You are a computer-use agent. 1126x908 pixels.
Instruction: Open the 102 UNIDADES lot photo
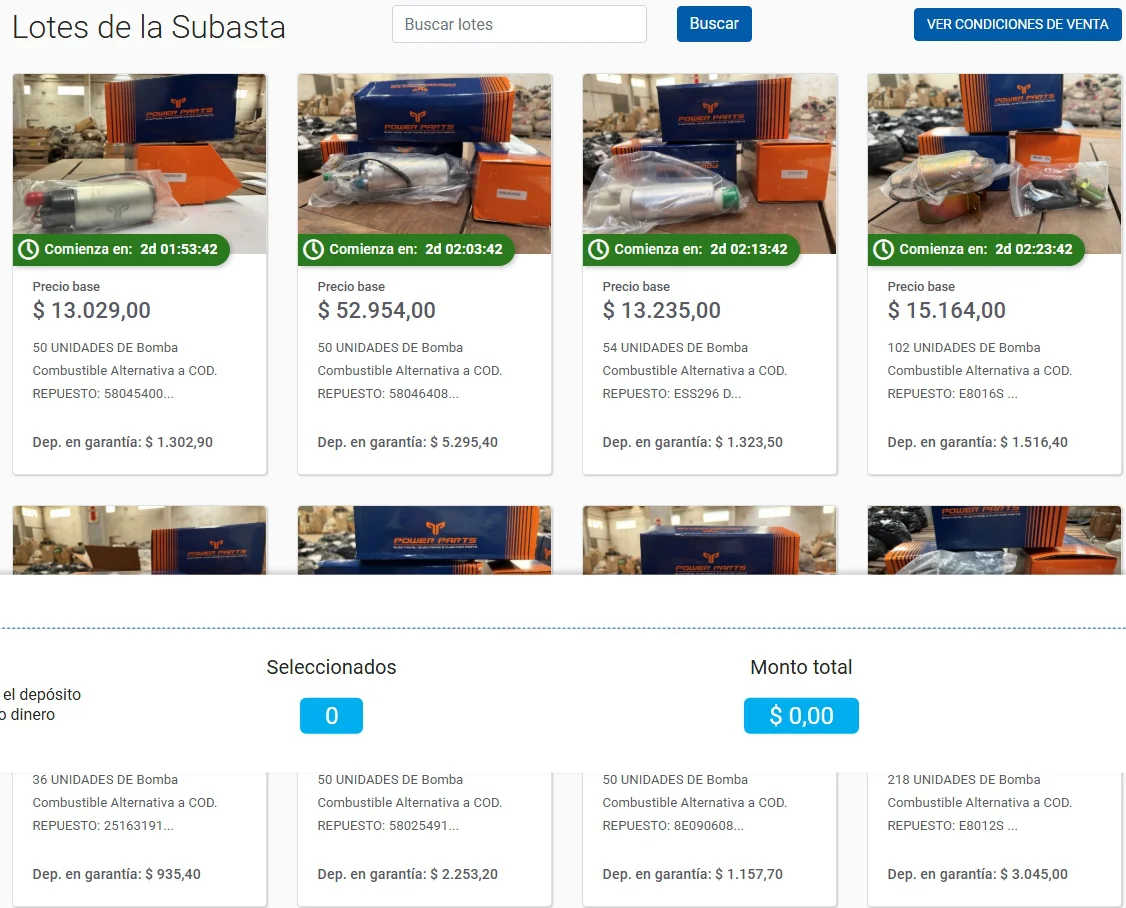(x=995, y=150)
